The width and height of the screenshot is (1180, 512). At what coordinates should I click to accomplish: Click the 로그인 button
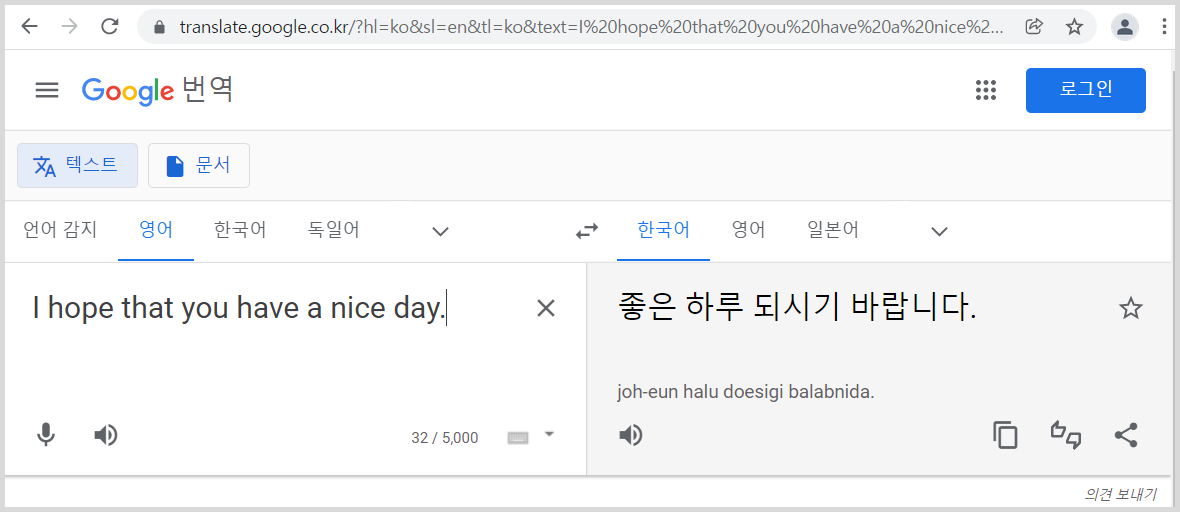[x=1085, y=90]
